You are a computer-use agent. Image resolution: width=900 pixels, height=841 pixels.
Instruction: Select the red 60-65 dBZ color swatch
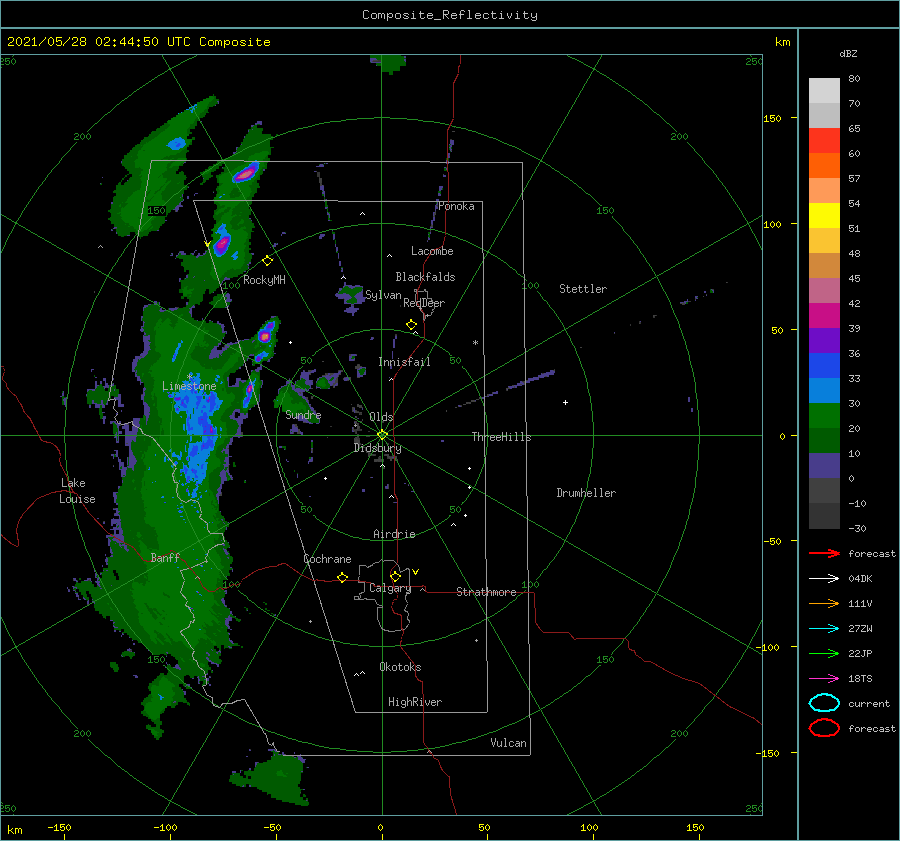(x=824, y=141)
